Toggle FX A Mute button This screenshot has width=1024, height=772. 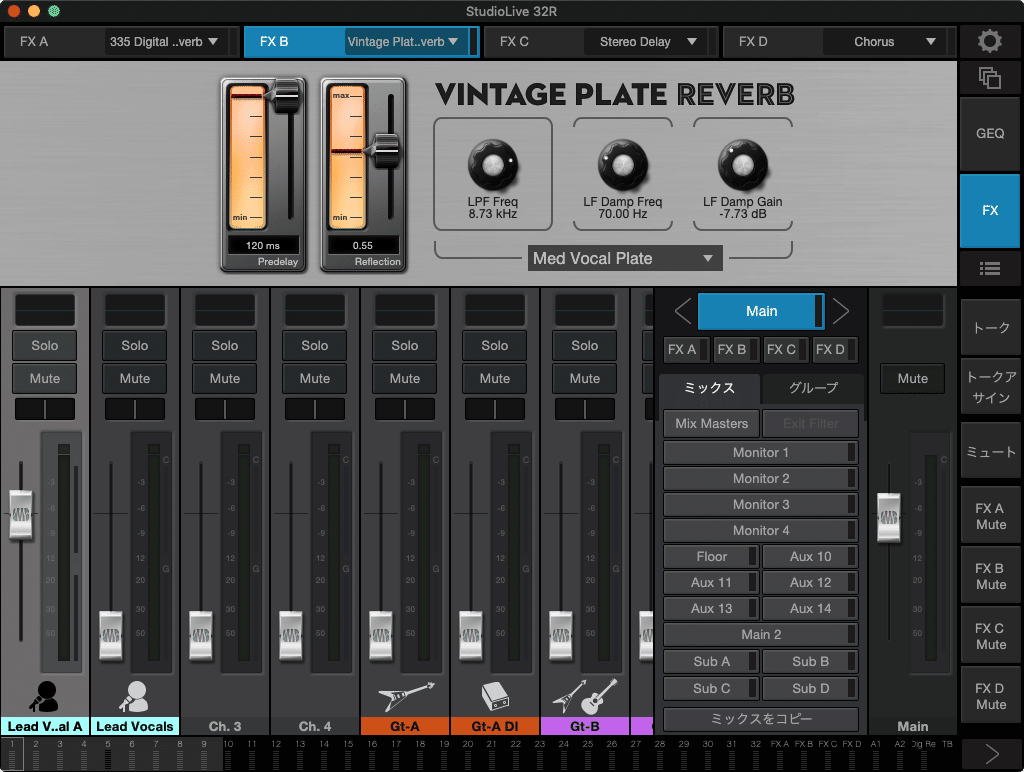click(990, 516)
